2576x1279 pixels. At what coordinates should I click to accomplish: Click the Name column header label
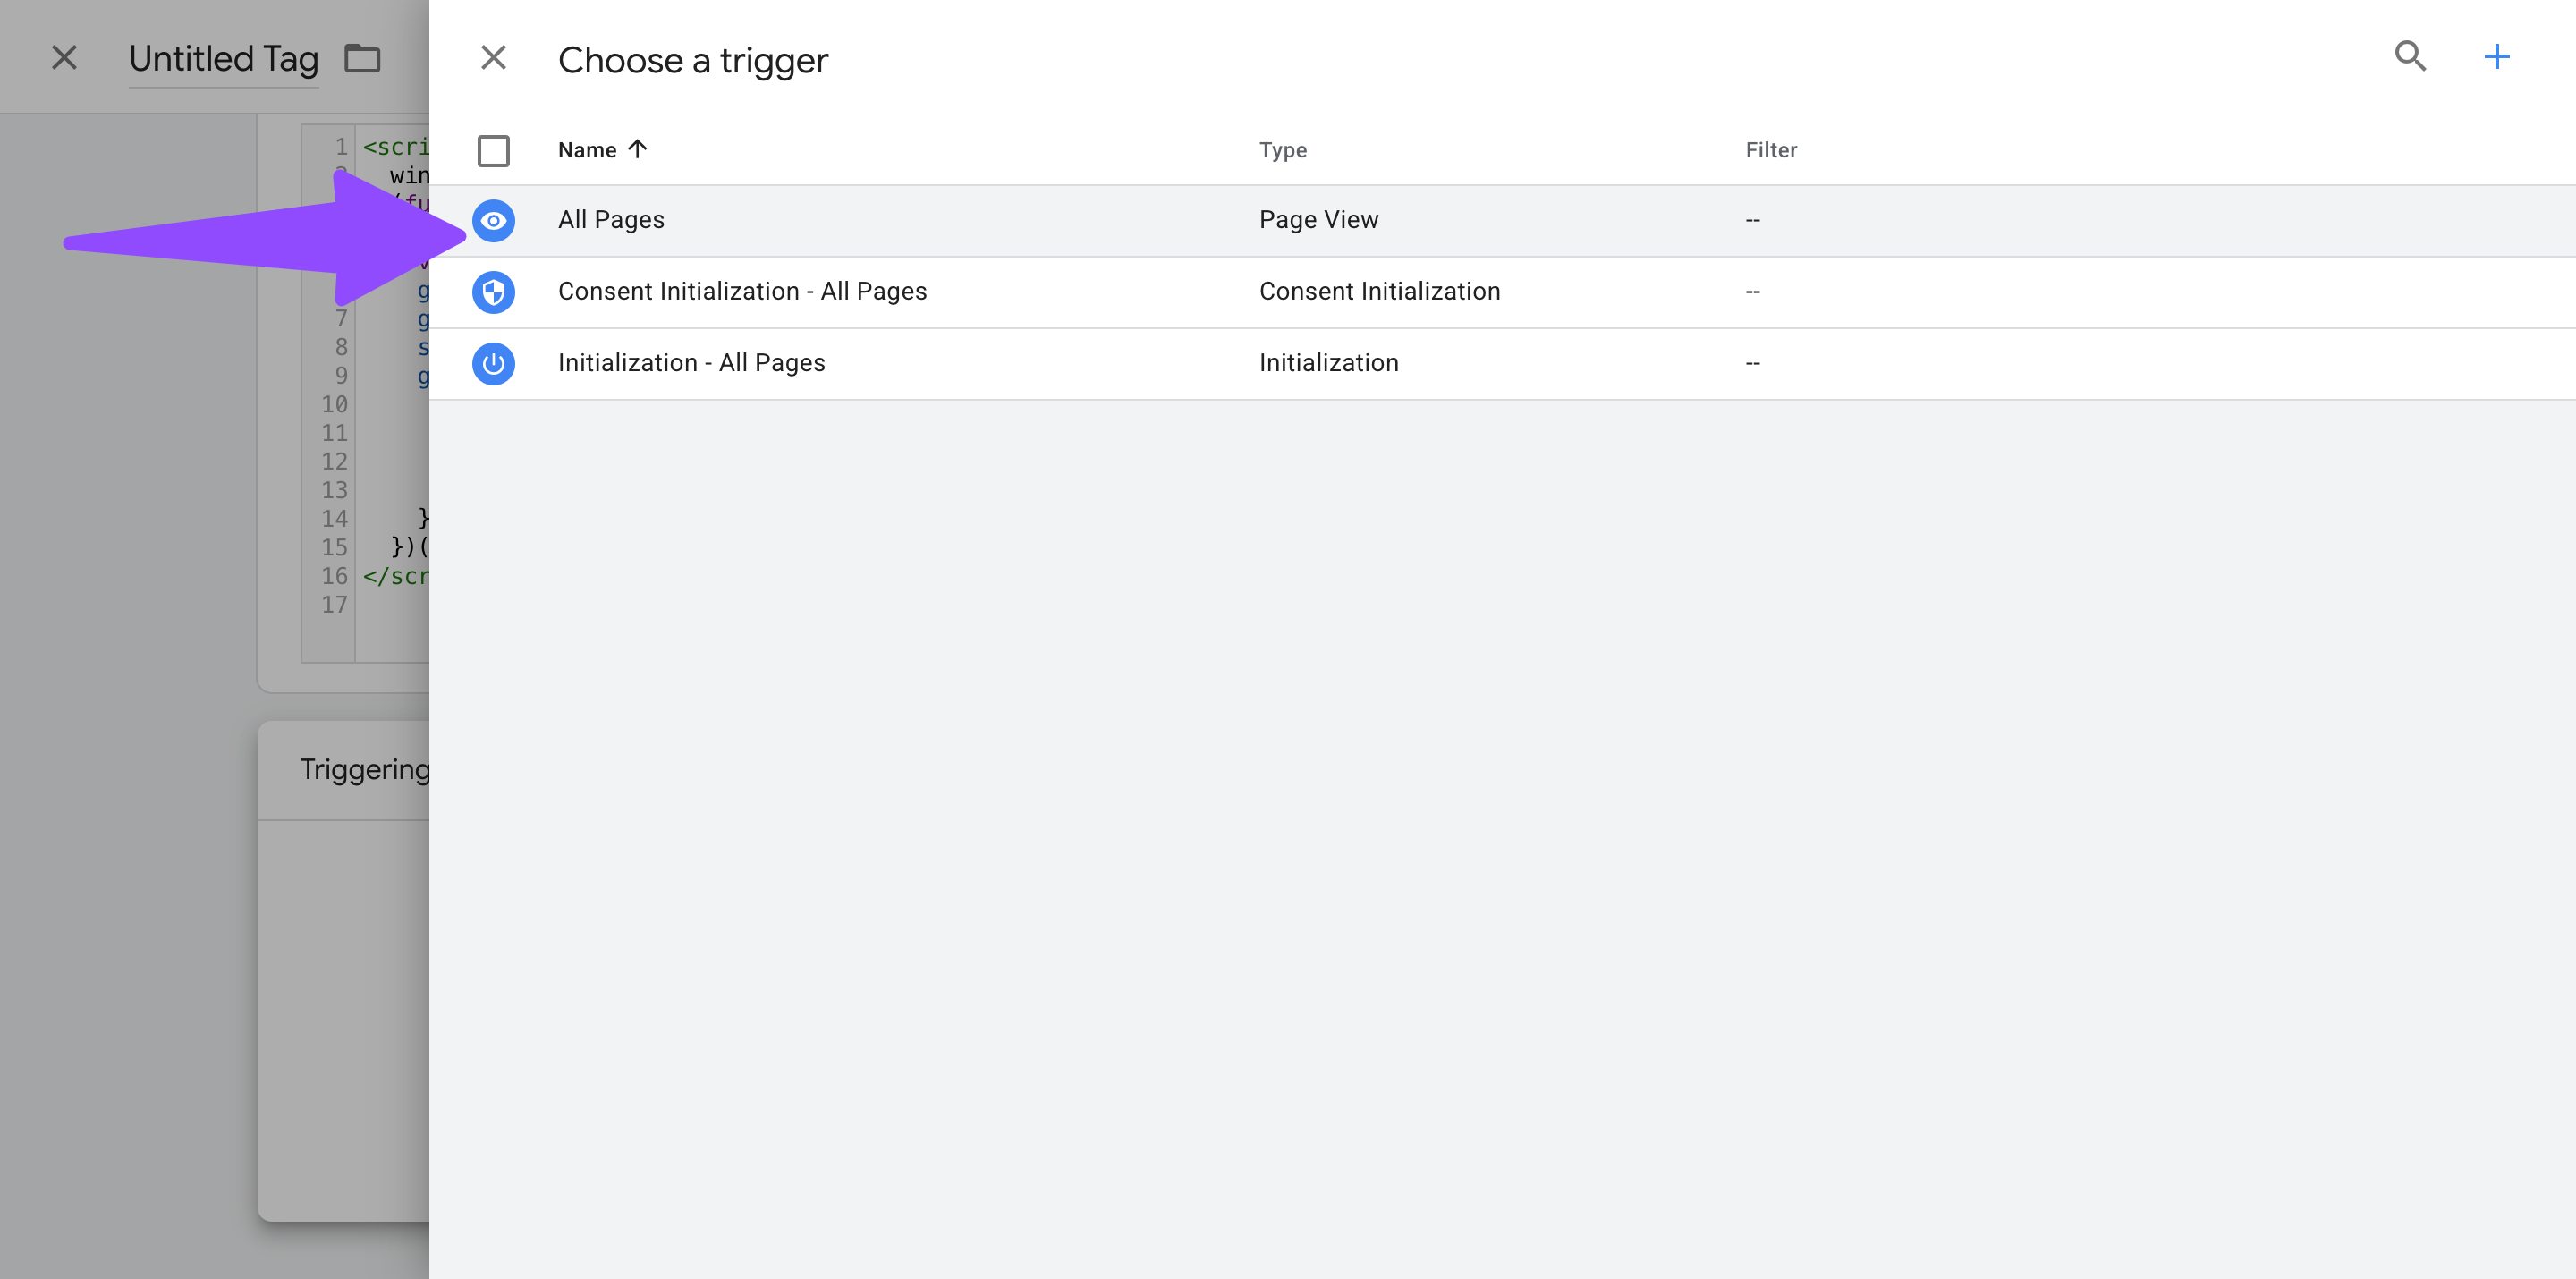point(587,150)
